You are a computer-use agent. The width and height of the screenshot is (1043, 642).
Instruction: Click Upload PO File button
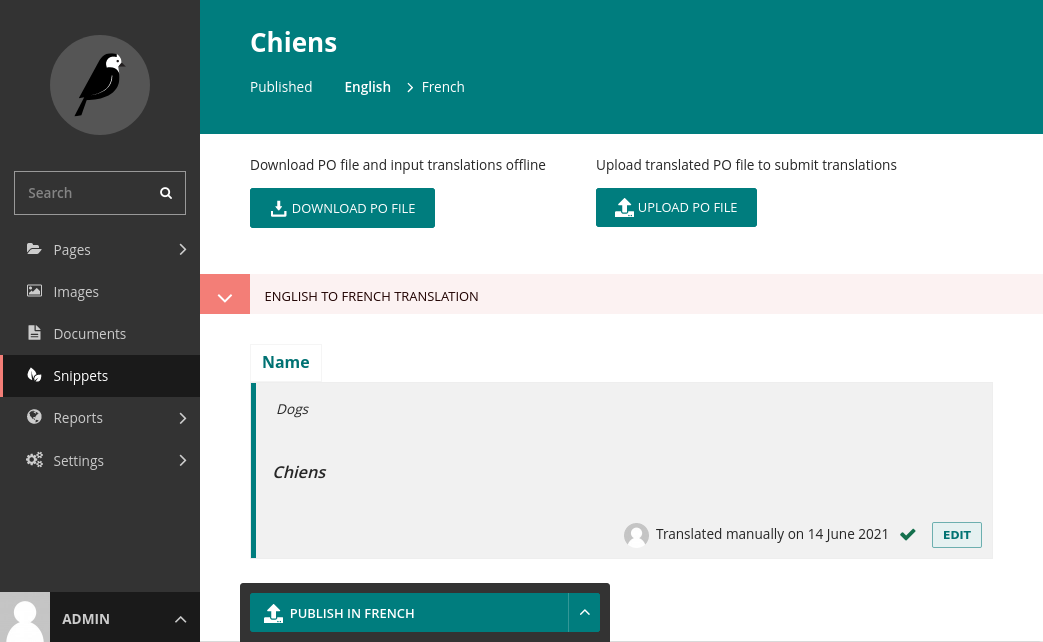point(676,208)
